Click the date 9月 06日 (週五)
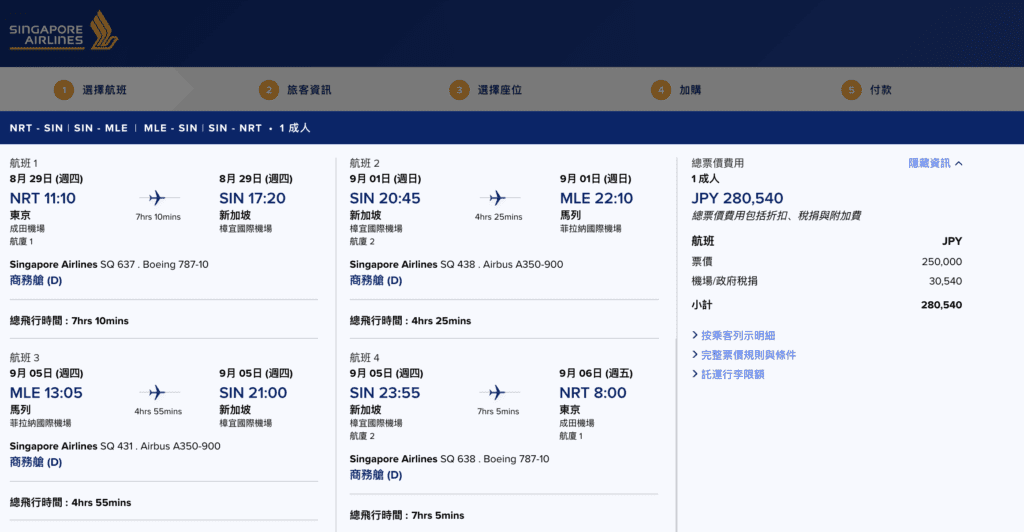Viewport: 1024px width, 532px height. (x=596, y=373)
